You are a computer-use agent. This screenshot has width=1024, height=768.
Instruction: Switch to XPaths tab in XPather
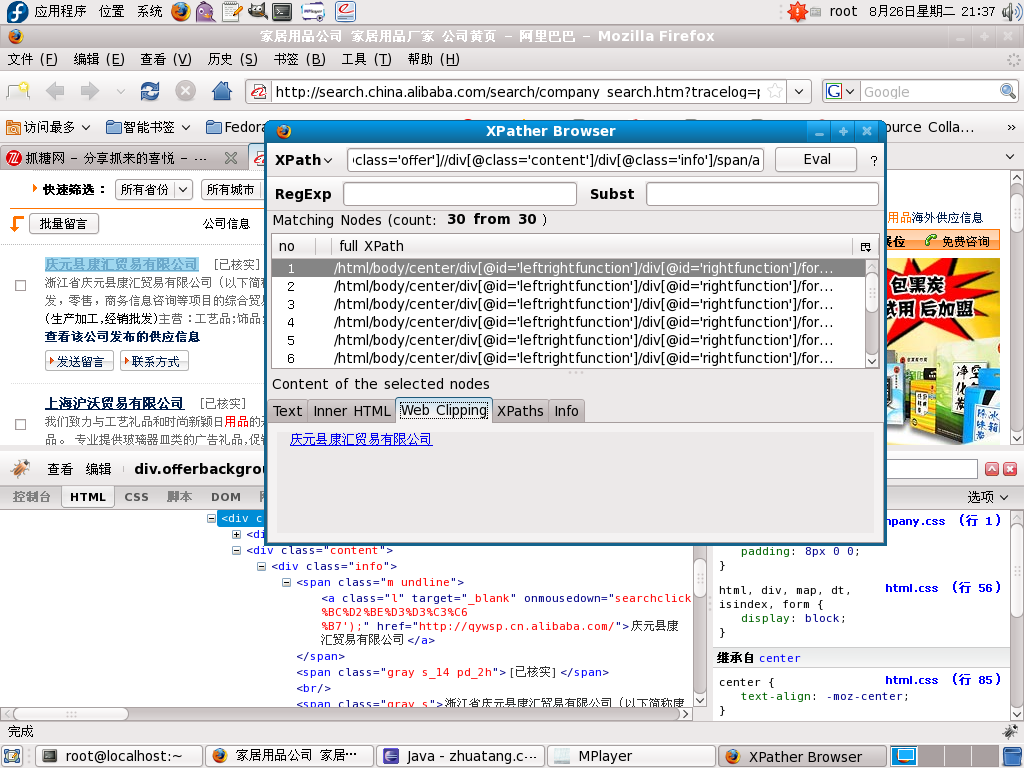(x=520, y=411)
